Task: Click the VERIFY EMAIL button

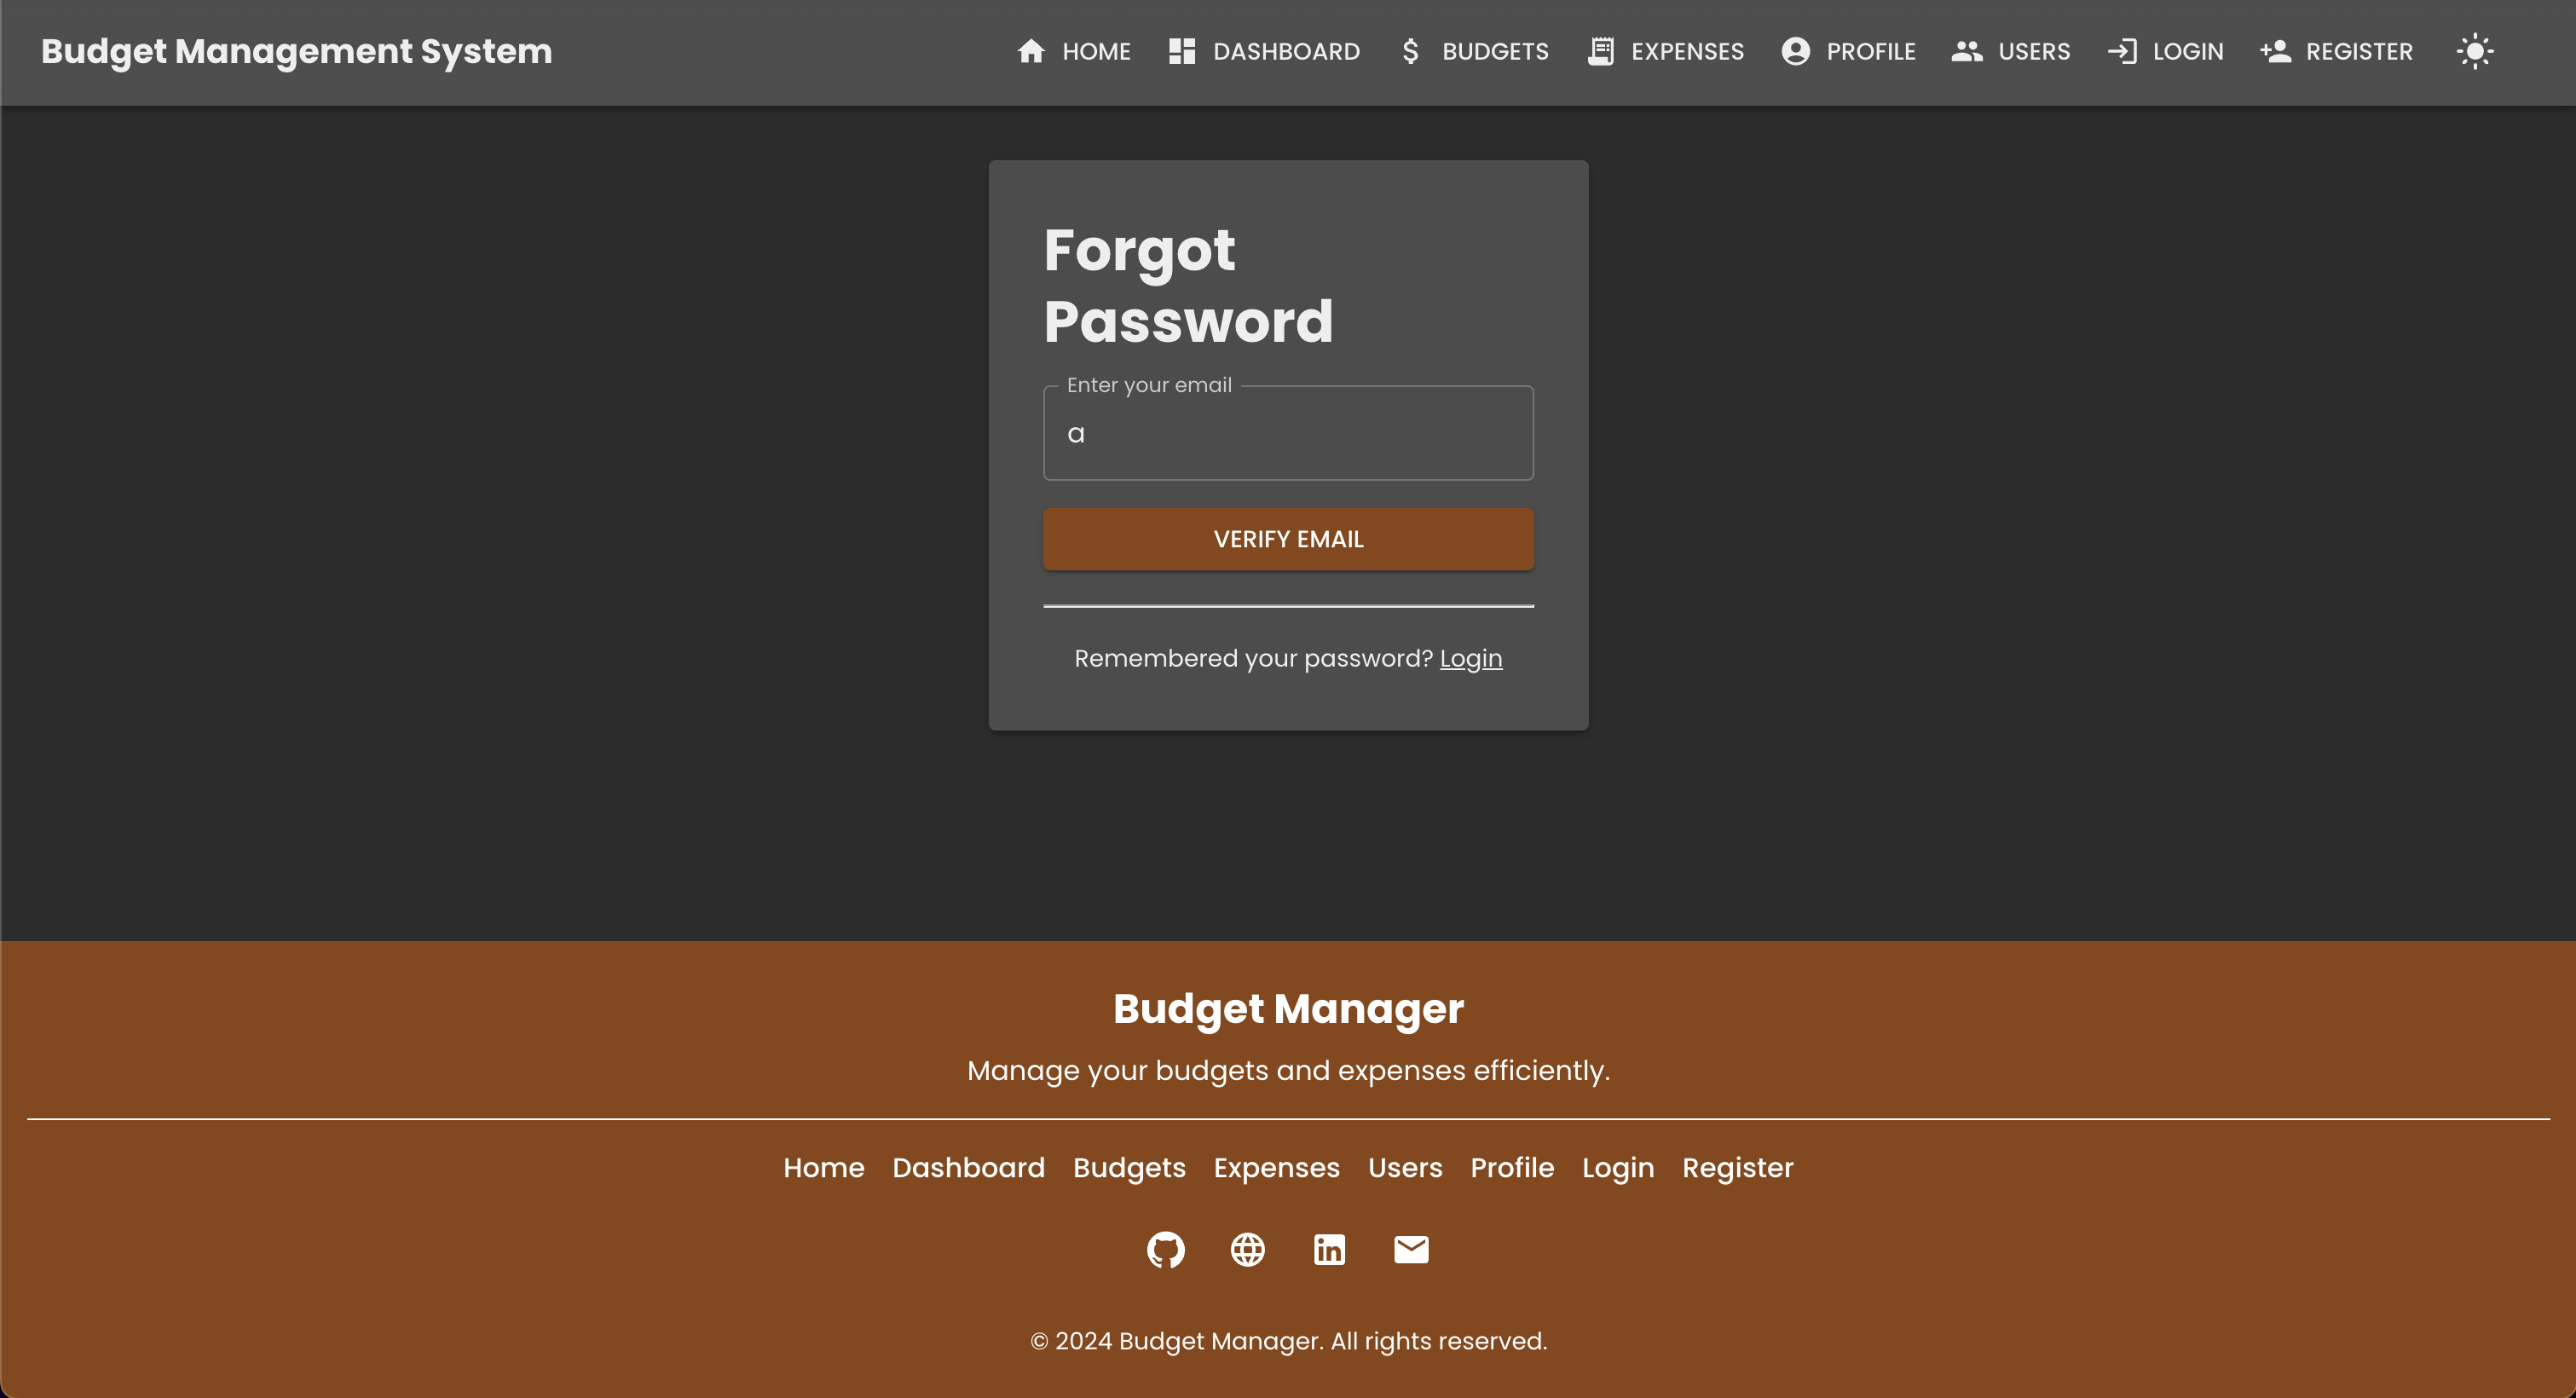Action: pyautogui.click(x=1289, y=539)
